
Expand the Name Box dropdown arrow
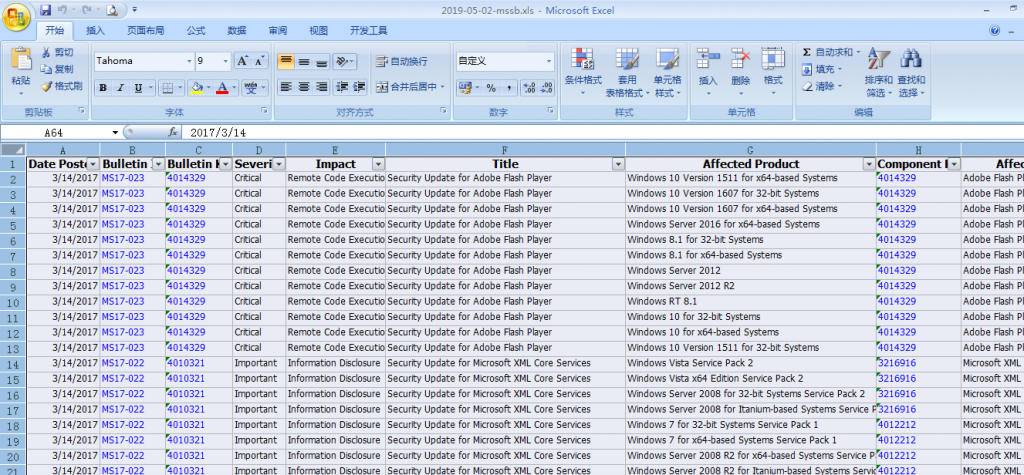click(116, 133)
